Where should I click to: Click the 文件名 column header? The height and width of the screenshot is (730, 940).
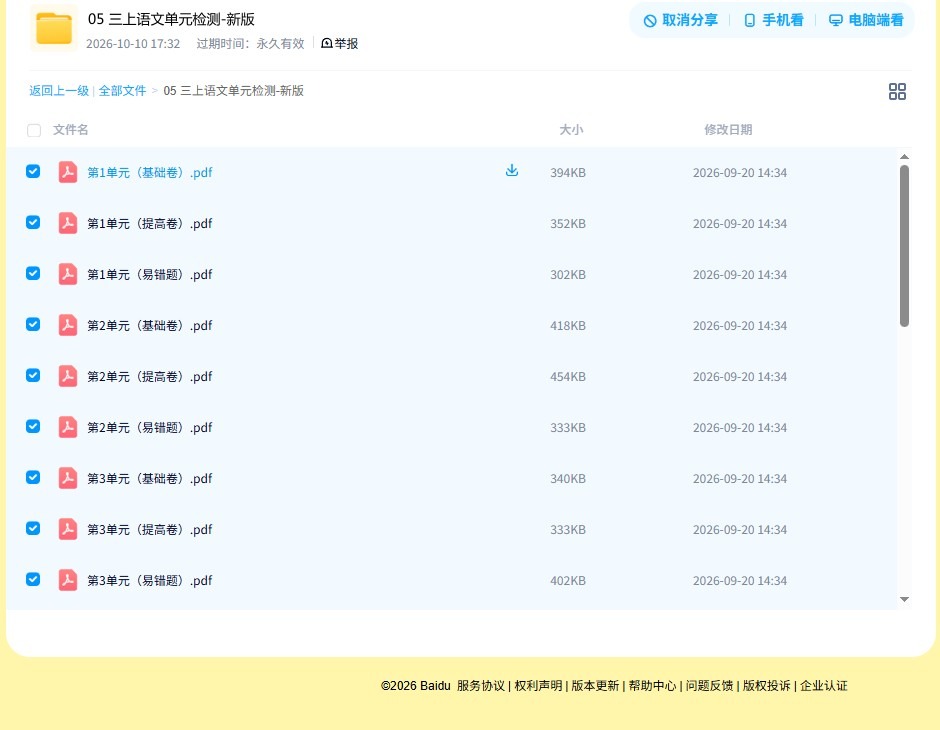[x=70, y=129]
